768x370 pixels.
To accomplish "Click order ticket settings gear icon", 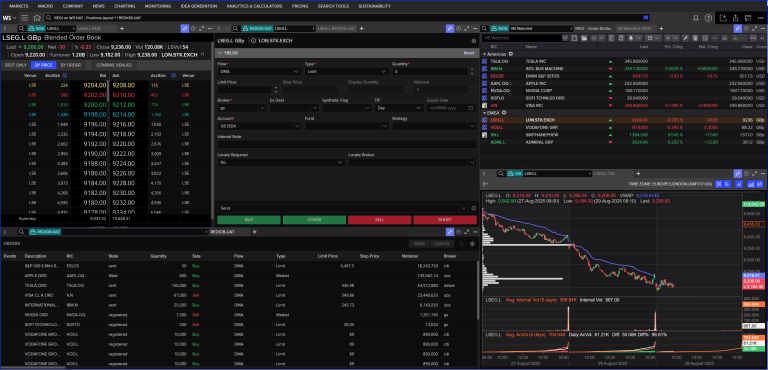I will click(x=473, y=41).
